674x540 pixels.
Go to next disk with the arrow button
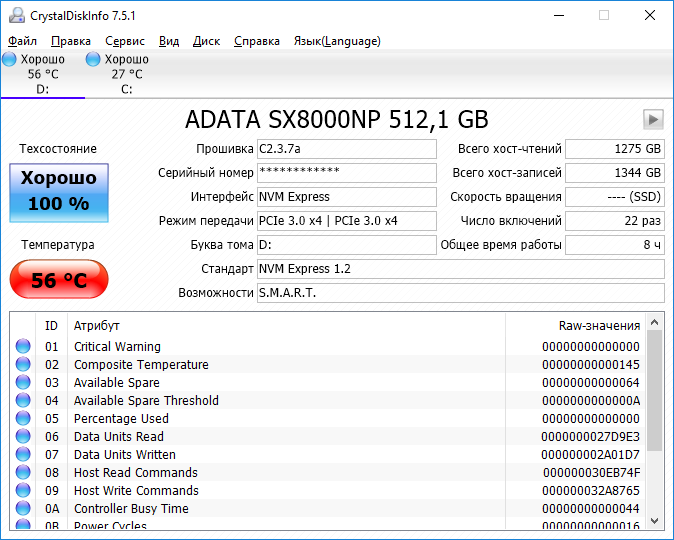[653, 119]
